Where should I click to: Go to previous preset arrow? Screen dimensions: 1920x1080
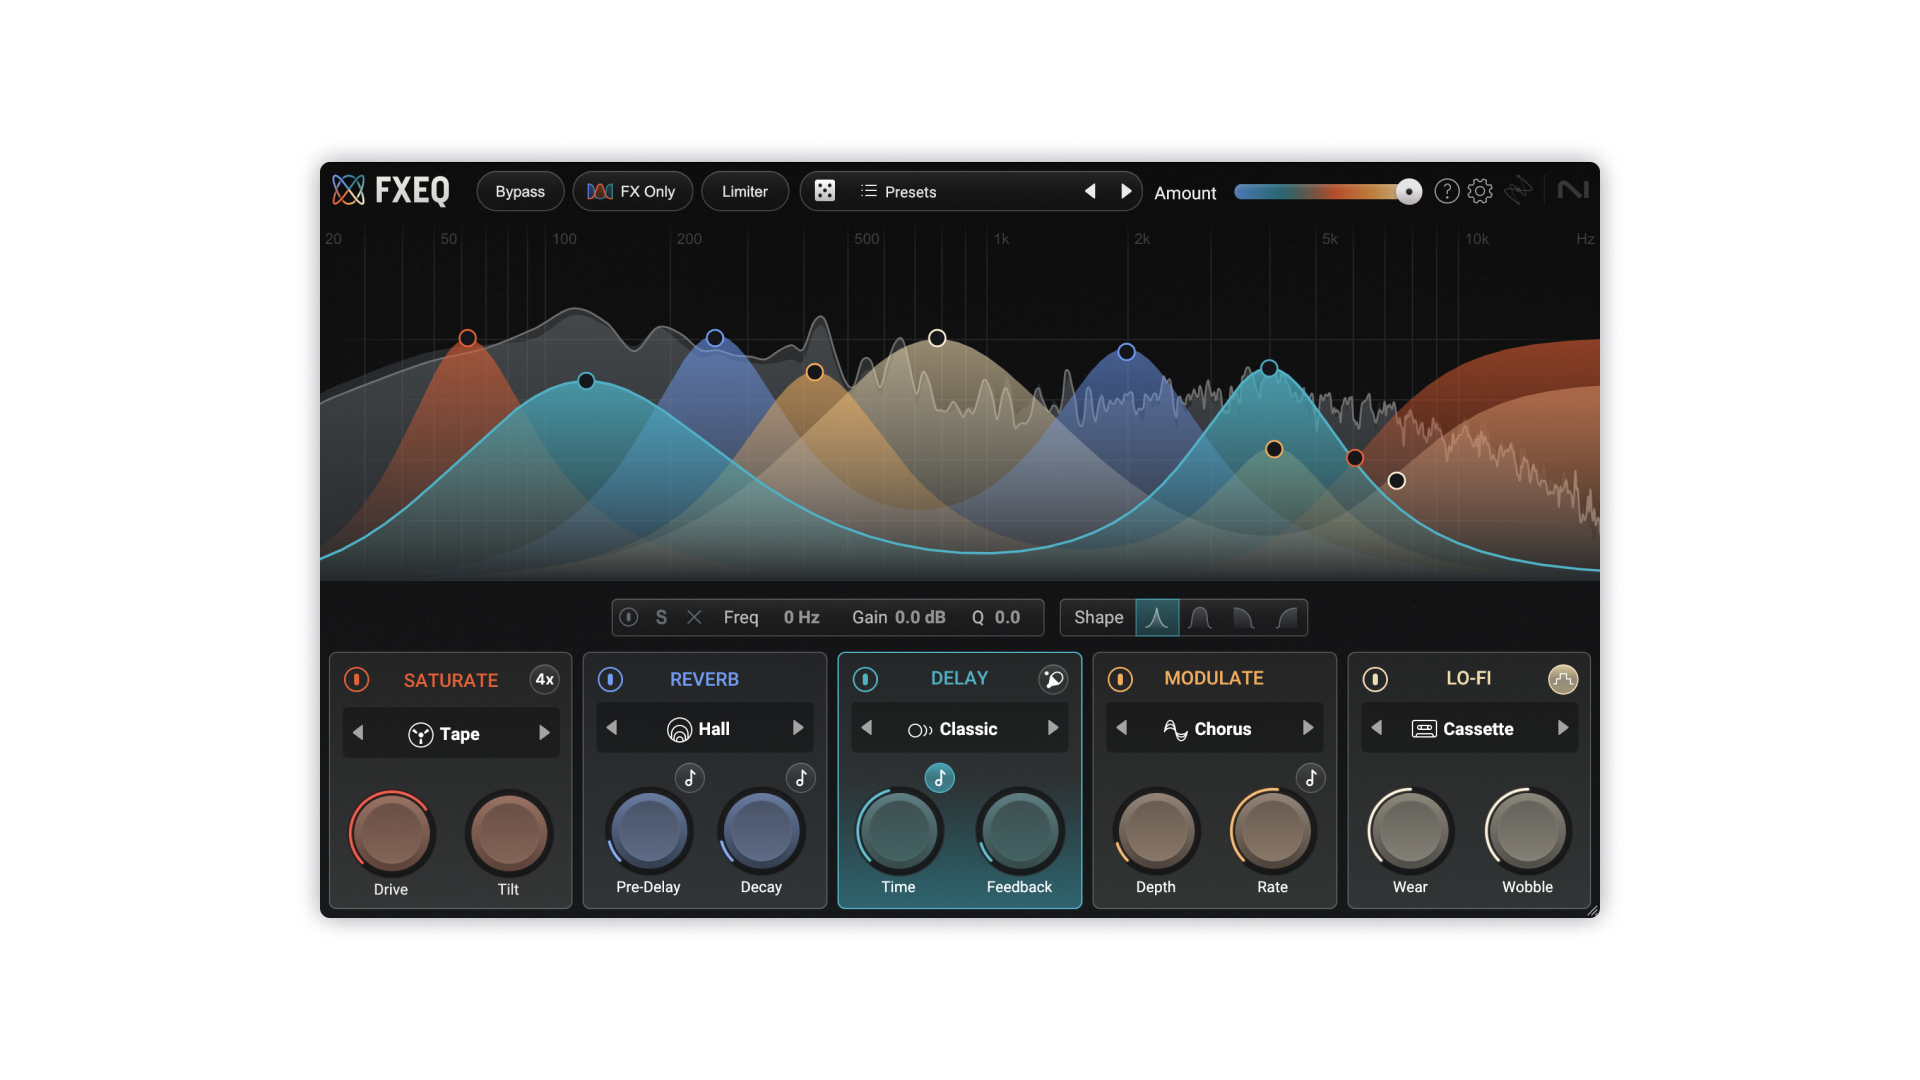point(1090,191)
